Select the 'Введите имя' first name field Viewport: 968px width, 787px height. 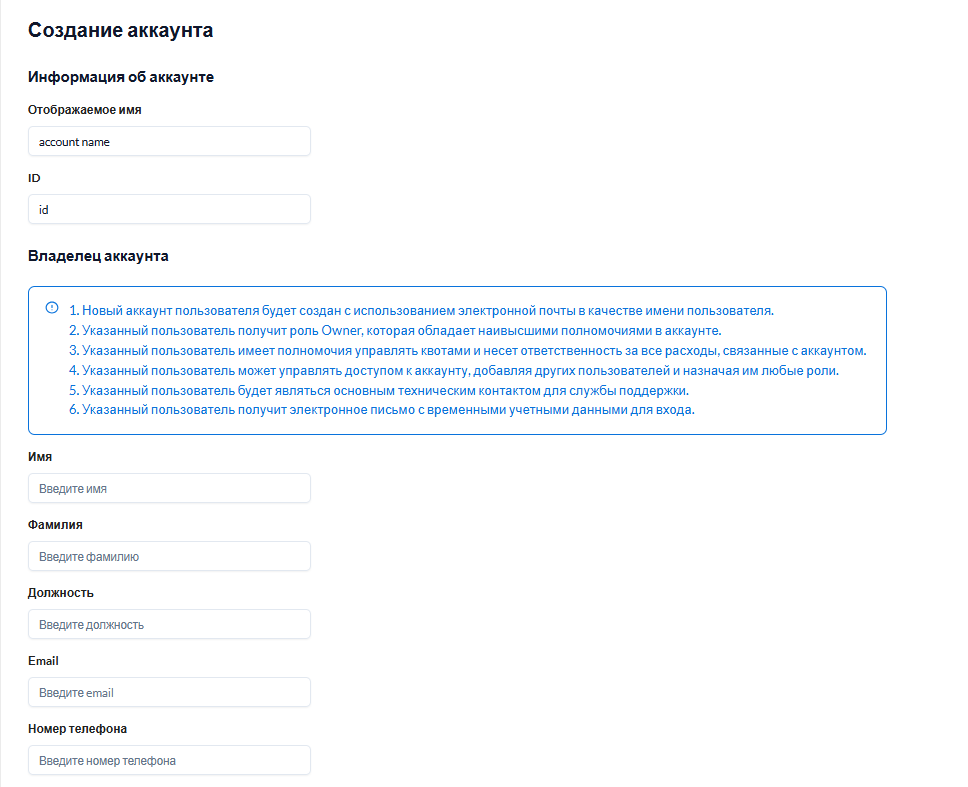click(x=169, y=488)
